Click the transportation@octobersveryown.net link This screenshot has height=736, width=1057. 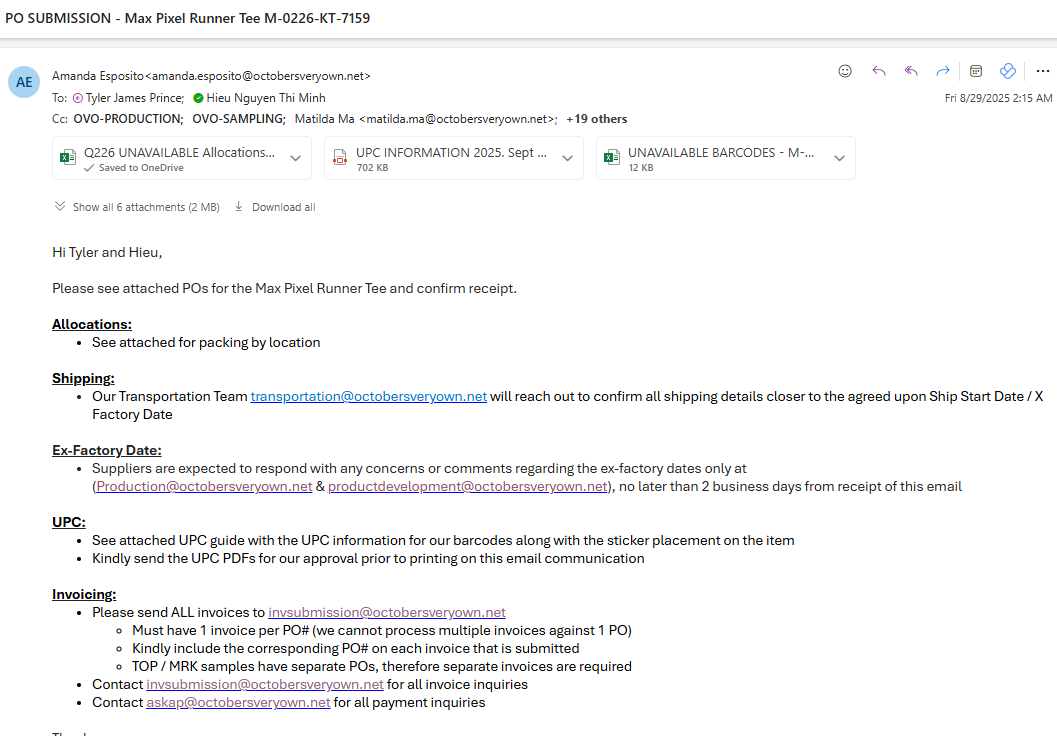coord(368,396)
